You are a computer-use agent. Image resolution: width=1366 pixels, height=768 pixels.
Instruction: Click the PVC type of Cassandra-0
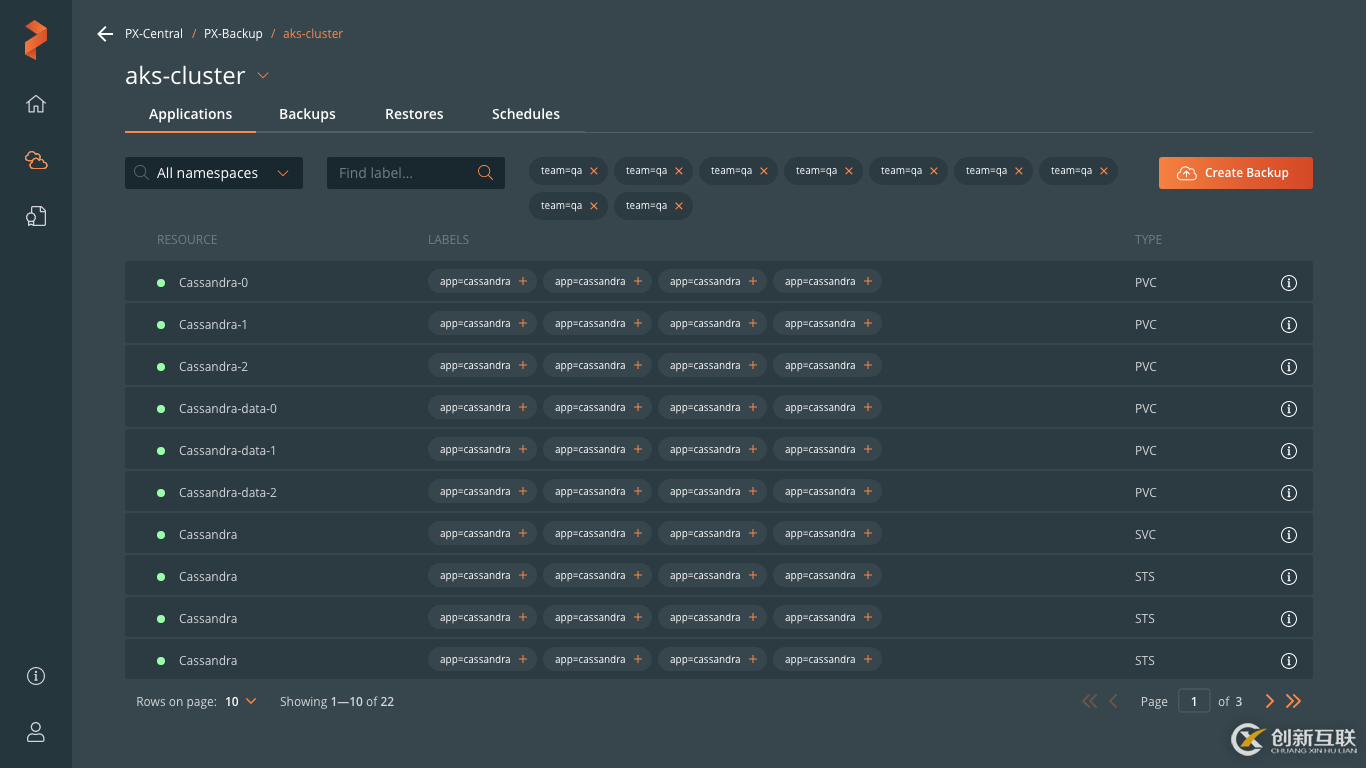point(1146,283)
